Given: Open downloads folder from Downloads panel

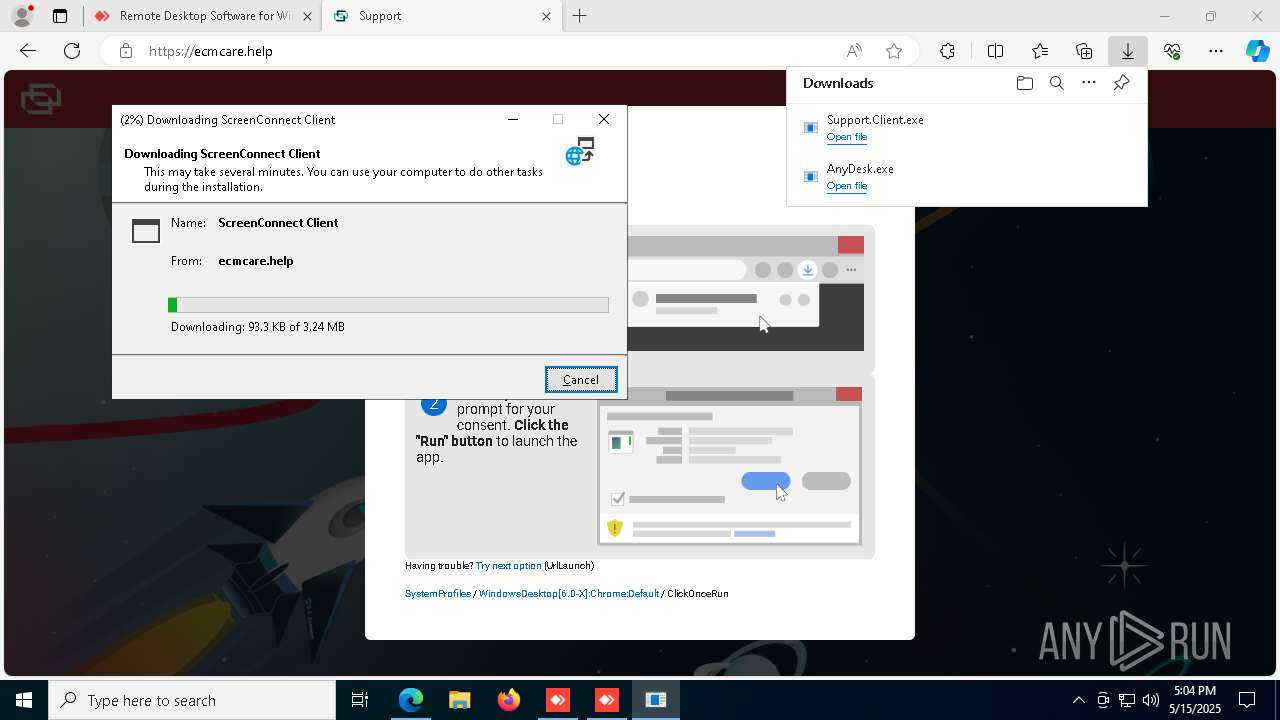Looking at the screenshot, I should [1024, 83].
